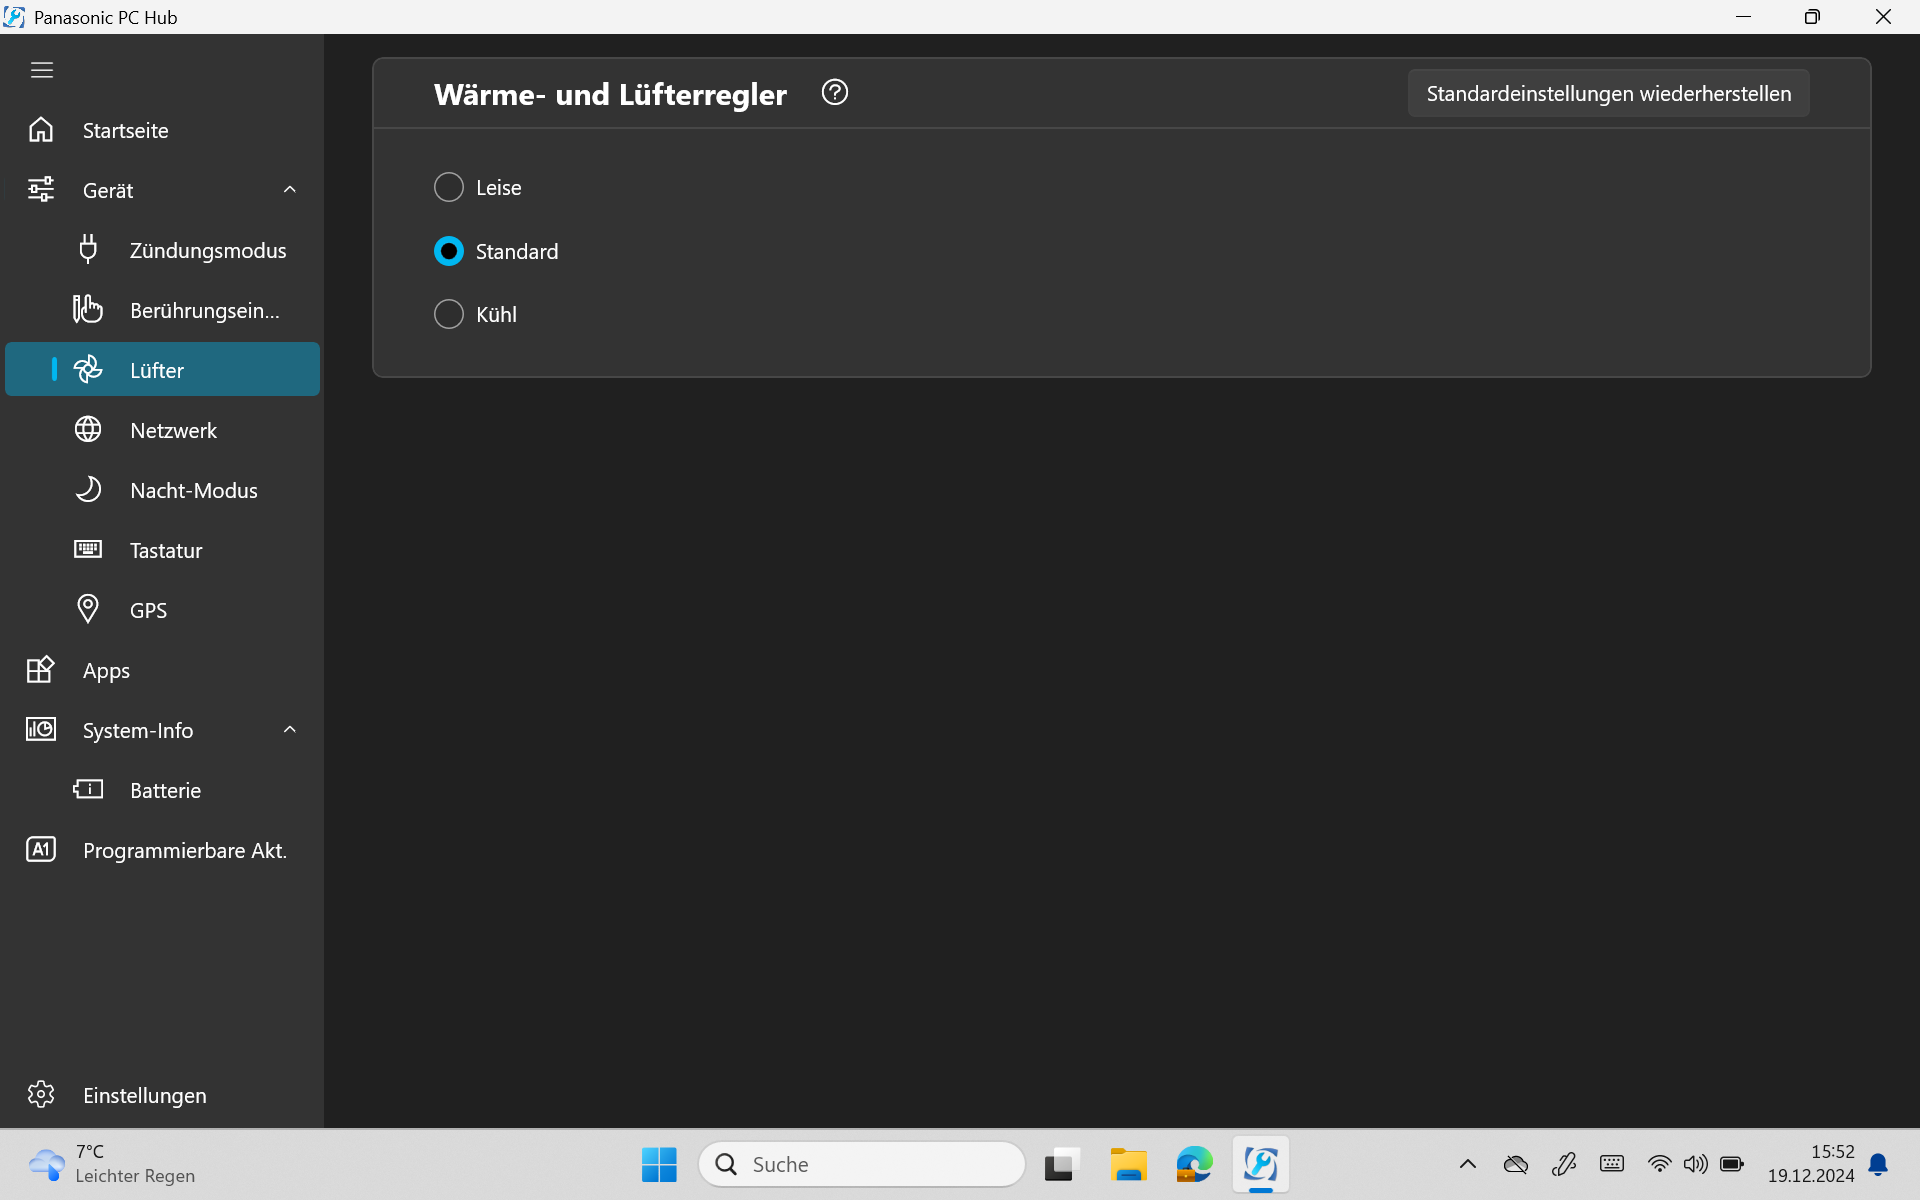Toggle the hamburger navigation menu
This screenshot has height=1200, width=1920.
[42, 70]
